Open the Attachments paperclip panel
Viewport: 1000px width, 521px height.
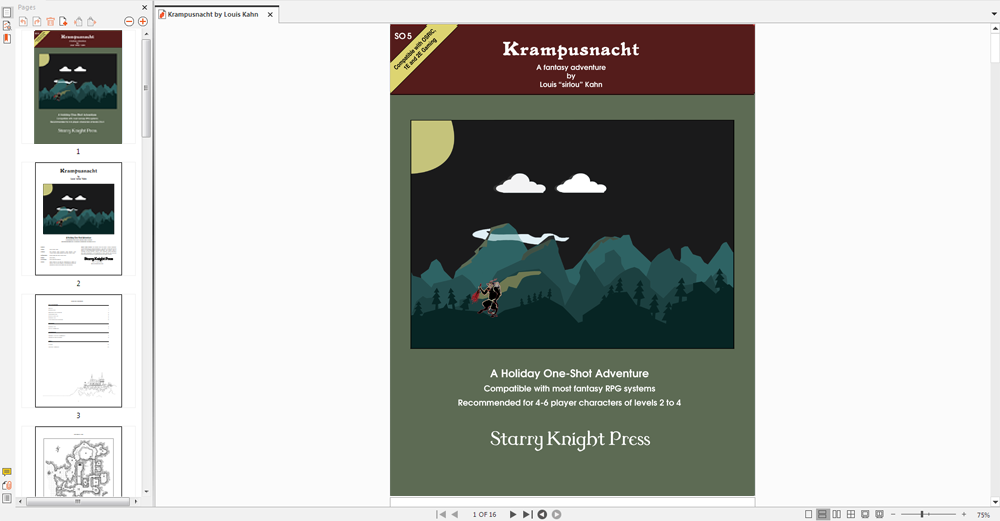pyautogui.click(x=7, y=485)
